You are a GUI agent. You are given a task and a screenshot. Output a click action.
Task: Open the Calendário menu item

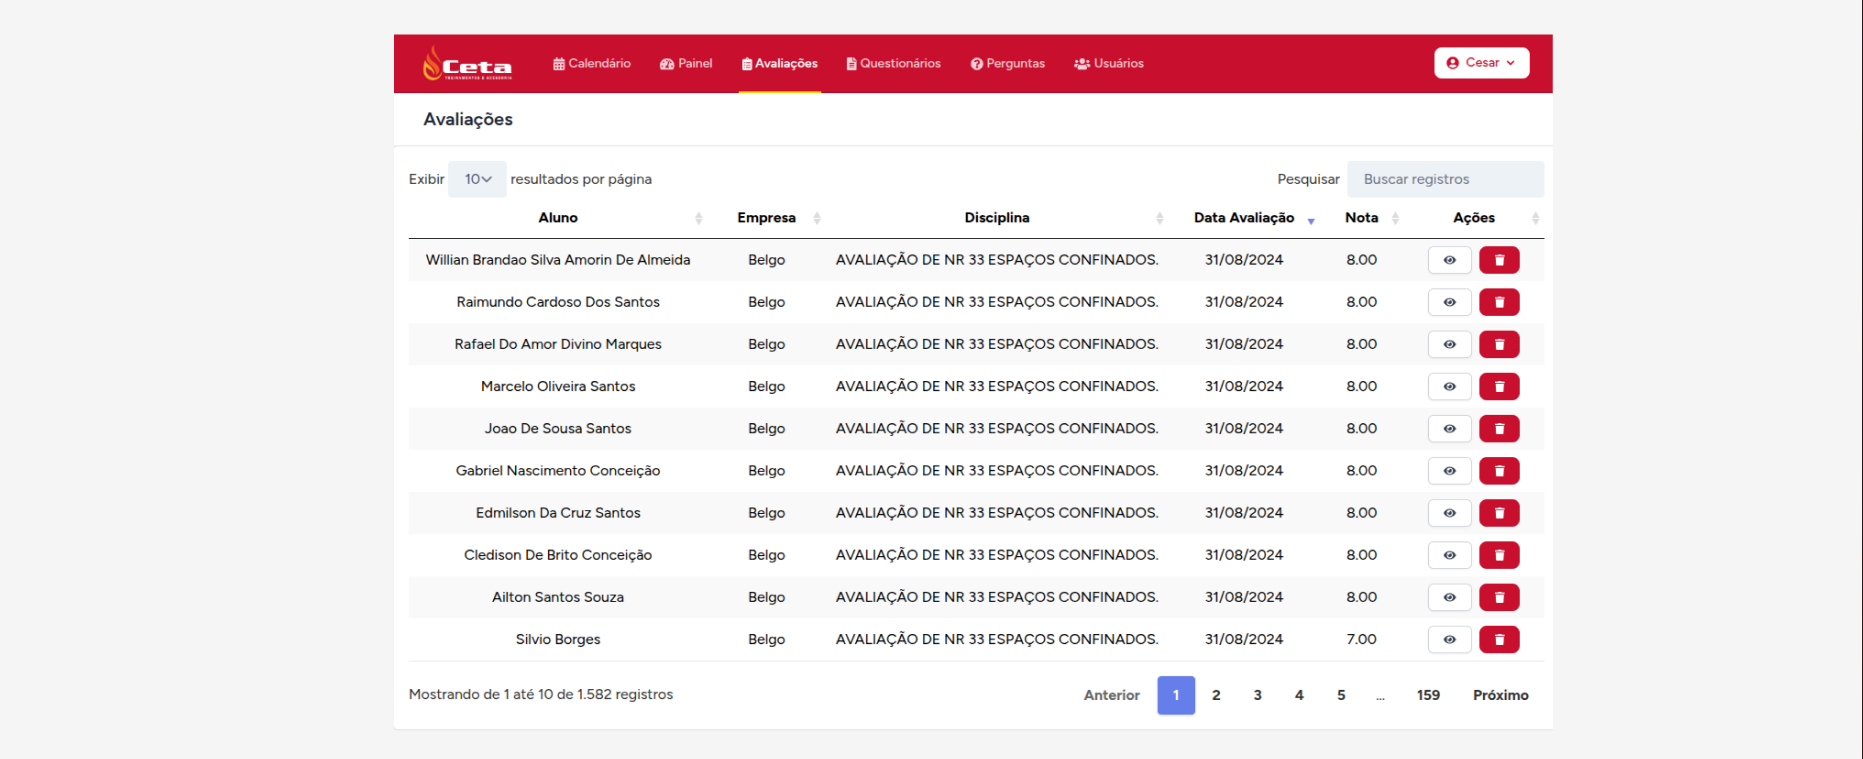coord(592,63)
